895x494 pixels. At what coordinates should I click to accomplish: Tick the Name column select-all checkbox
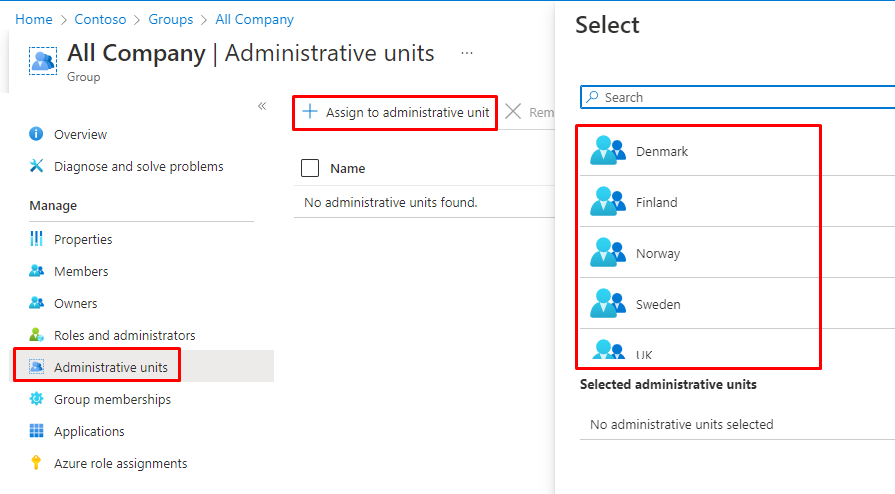[x=310, y=168]
